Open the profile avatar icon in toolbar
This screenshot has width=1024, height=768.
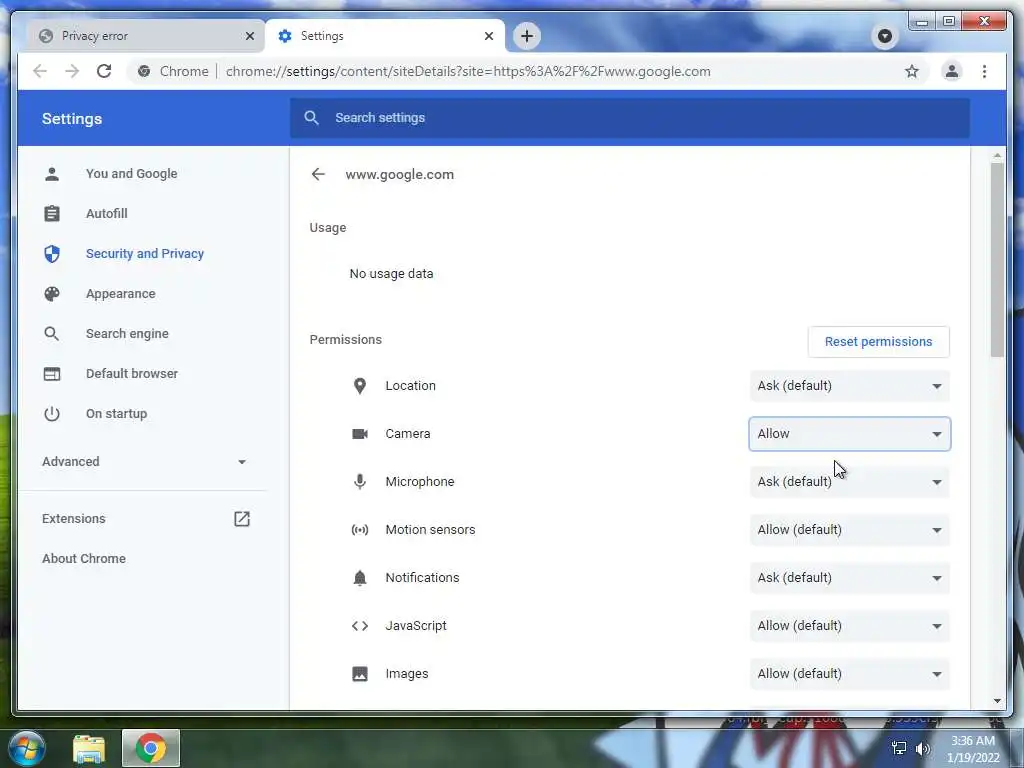coord(952,71)
